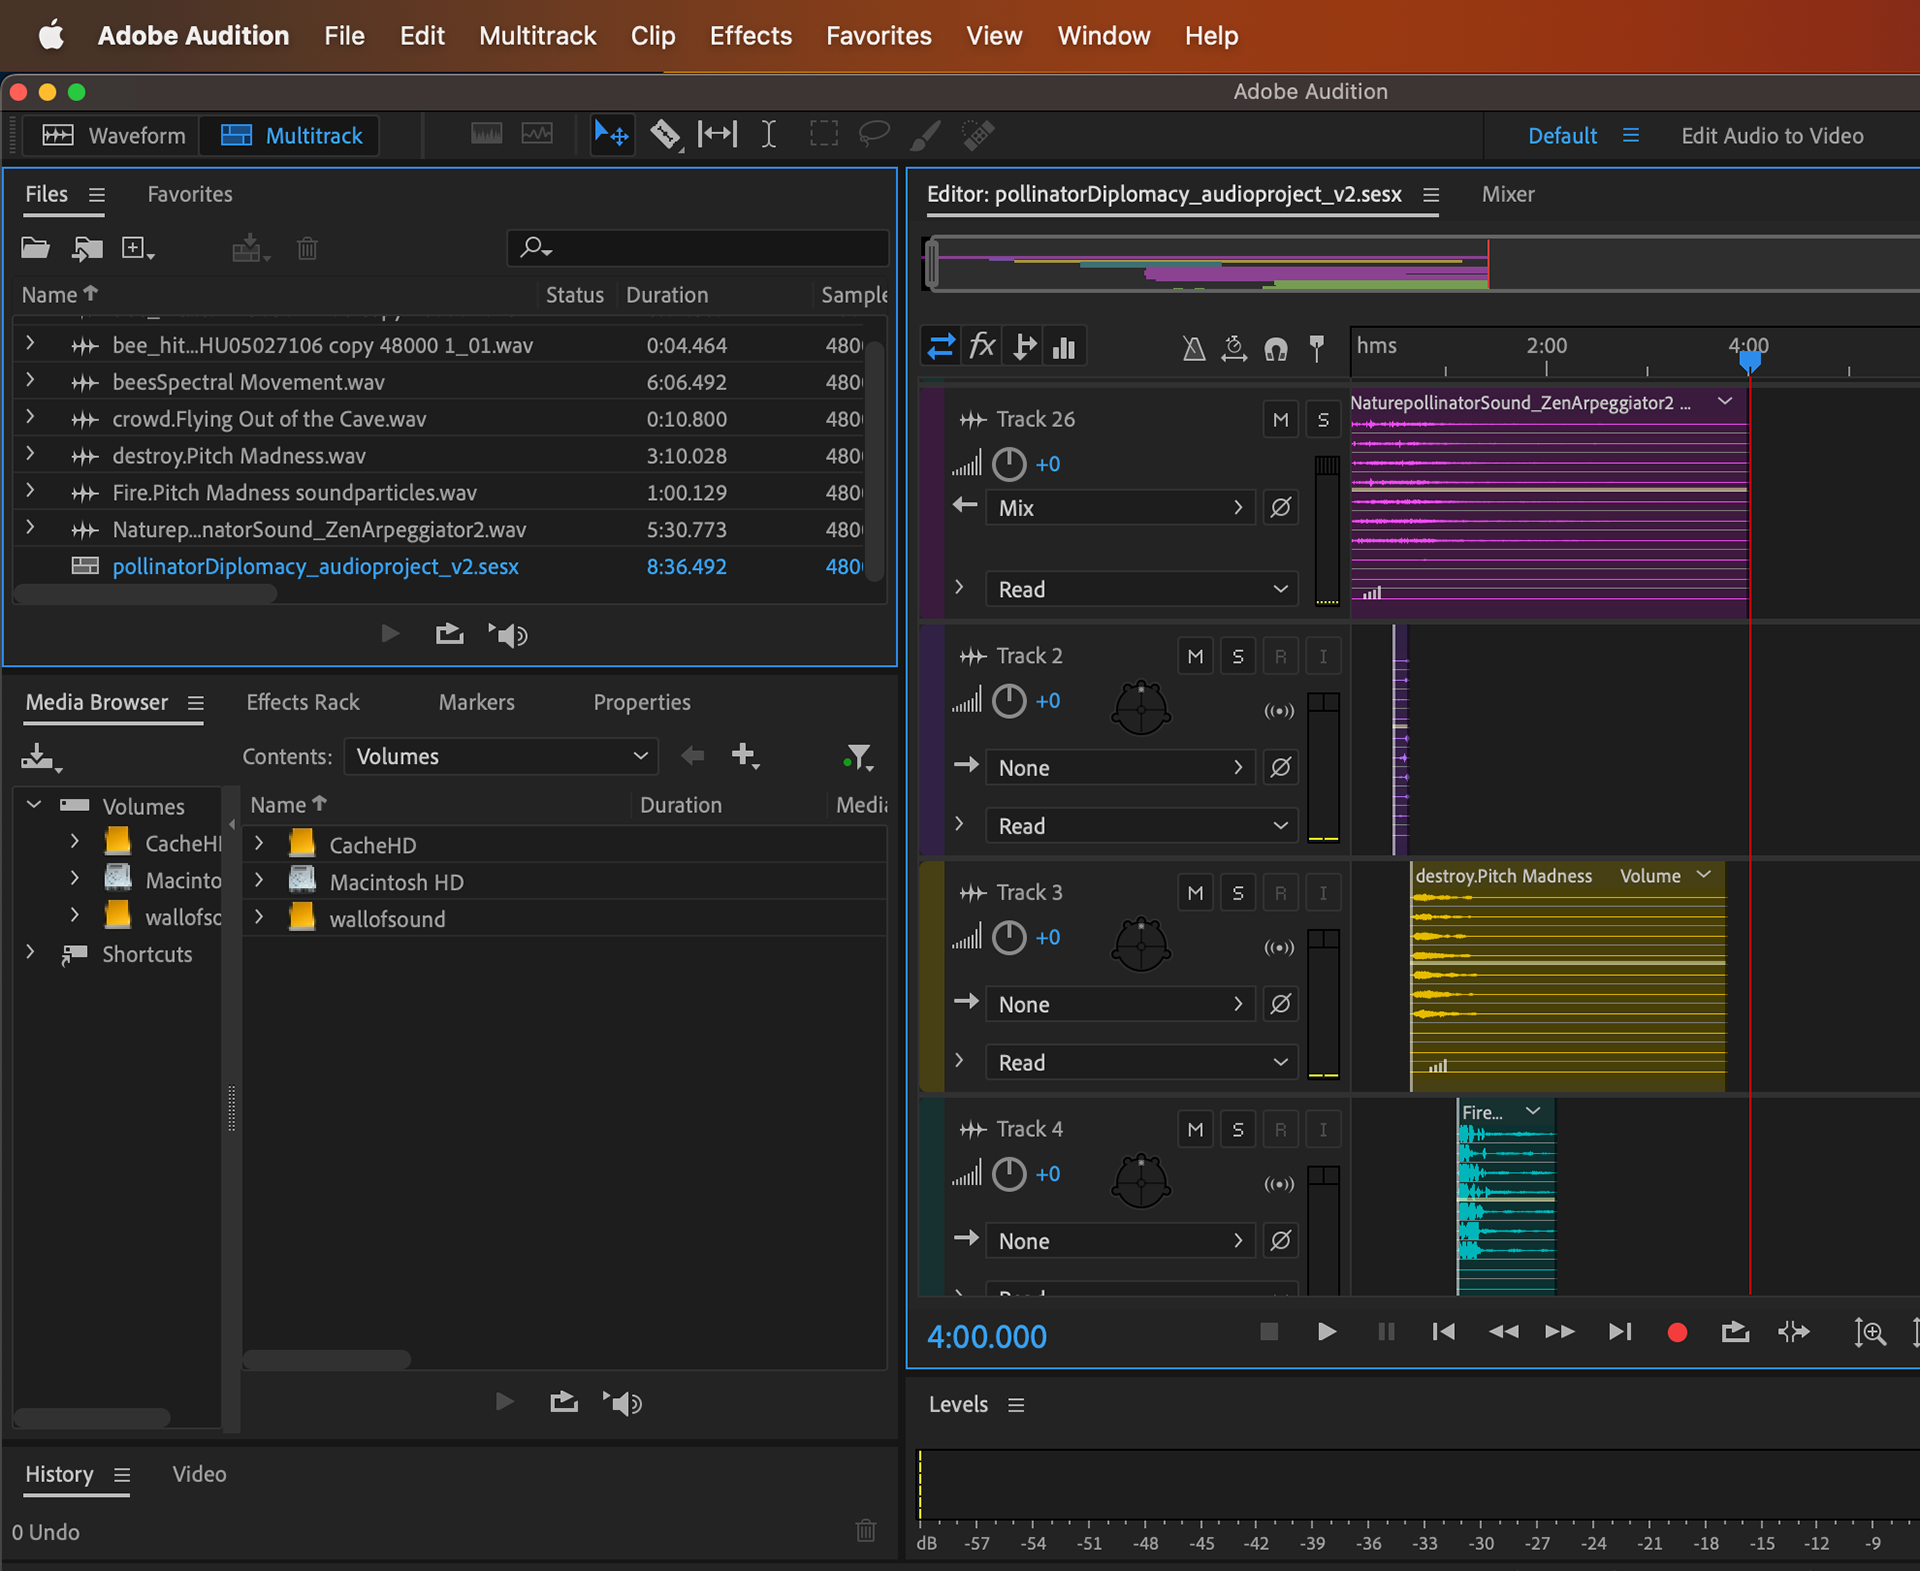Solo Track 26
The width and height of the screenshot is (1920, 1571).
coord(1323,420)
